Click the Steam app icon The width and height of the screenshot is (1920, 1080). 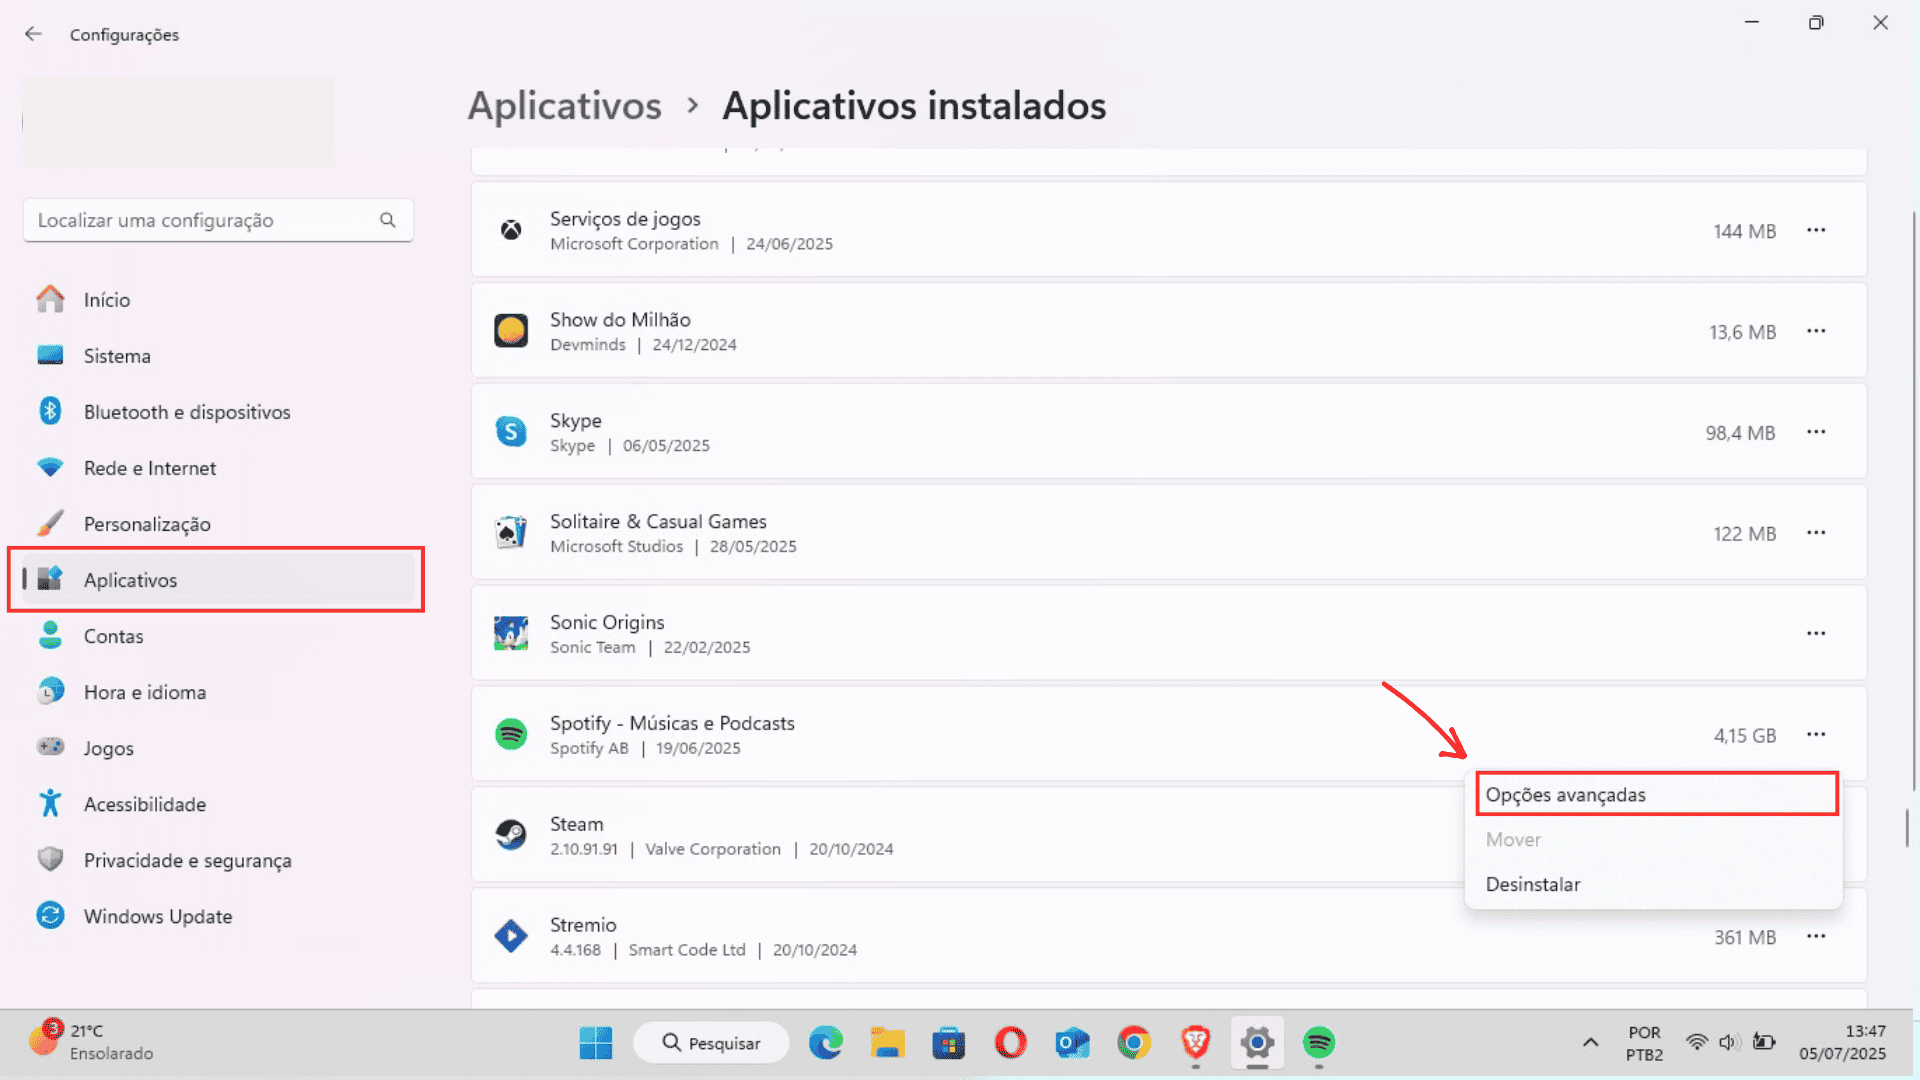click(x=511, y=835)
